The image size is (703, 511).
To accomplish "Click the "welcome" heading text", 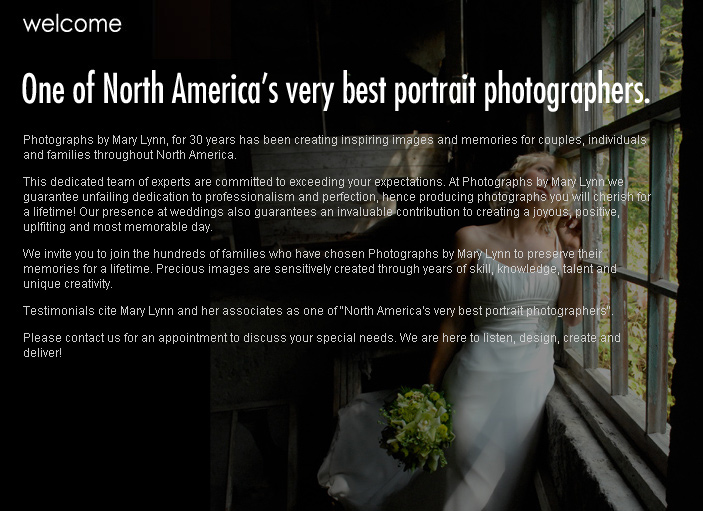I will pos(72,24).
